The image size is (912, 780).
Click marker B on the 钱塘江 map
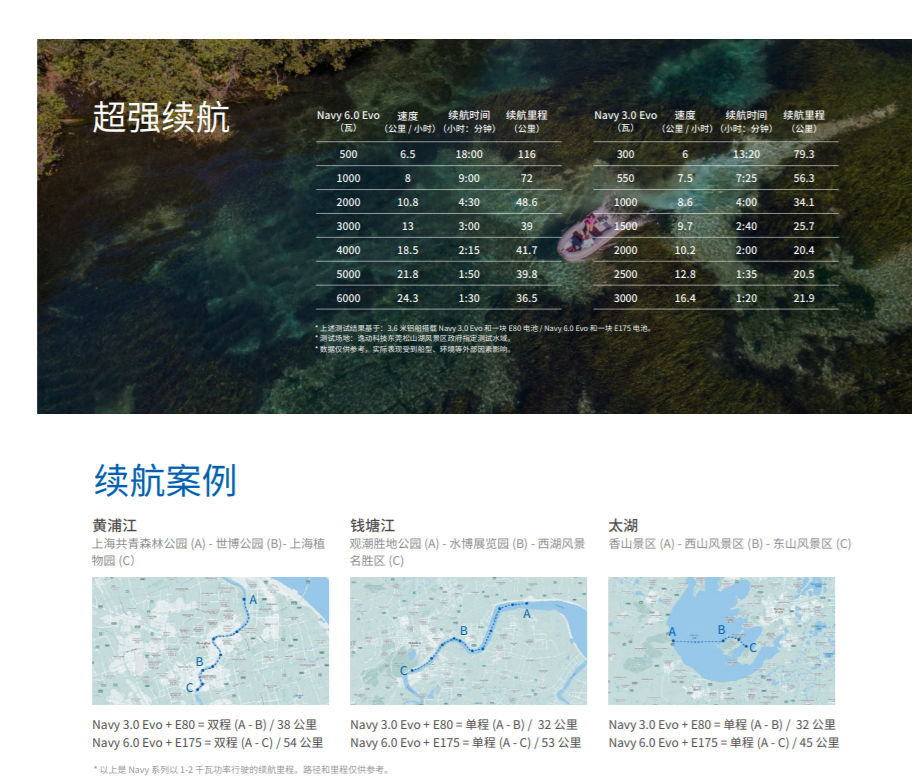(x=464, y=631)
